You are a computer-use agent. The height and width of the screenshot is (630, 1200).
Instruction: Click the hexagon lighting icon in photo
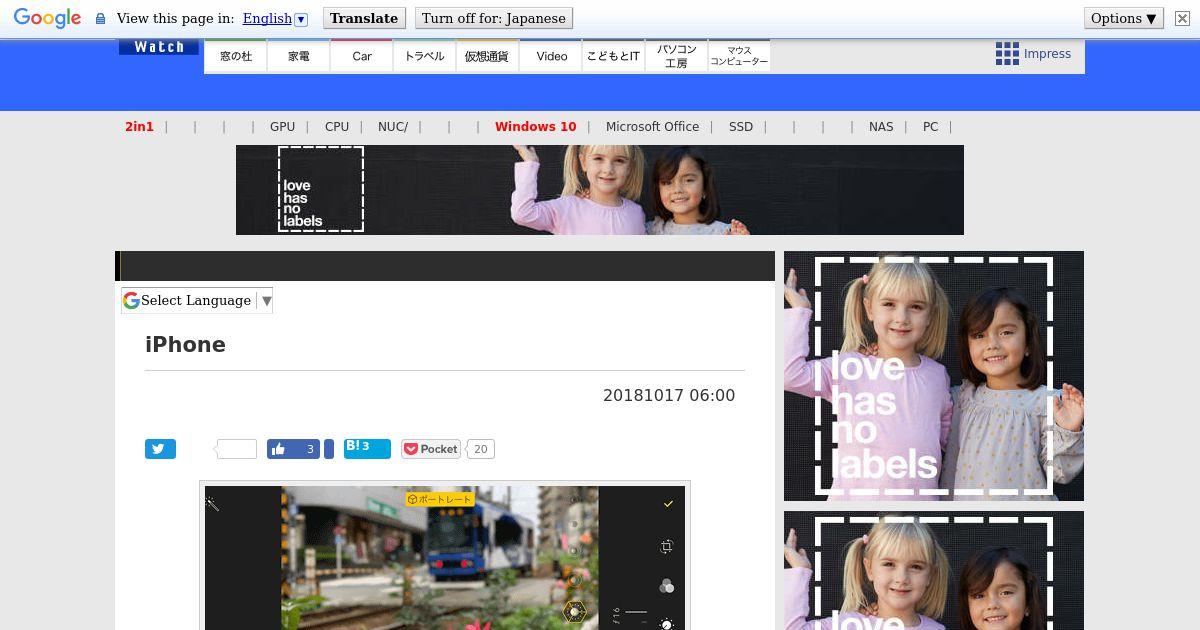pyautogui.click(x=574, y=612)
